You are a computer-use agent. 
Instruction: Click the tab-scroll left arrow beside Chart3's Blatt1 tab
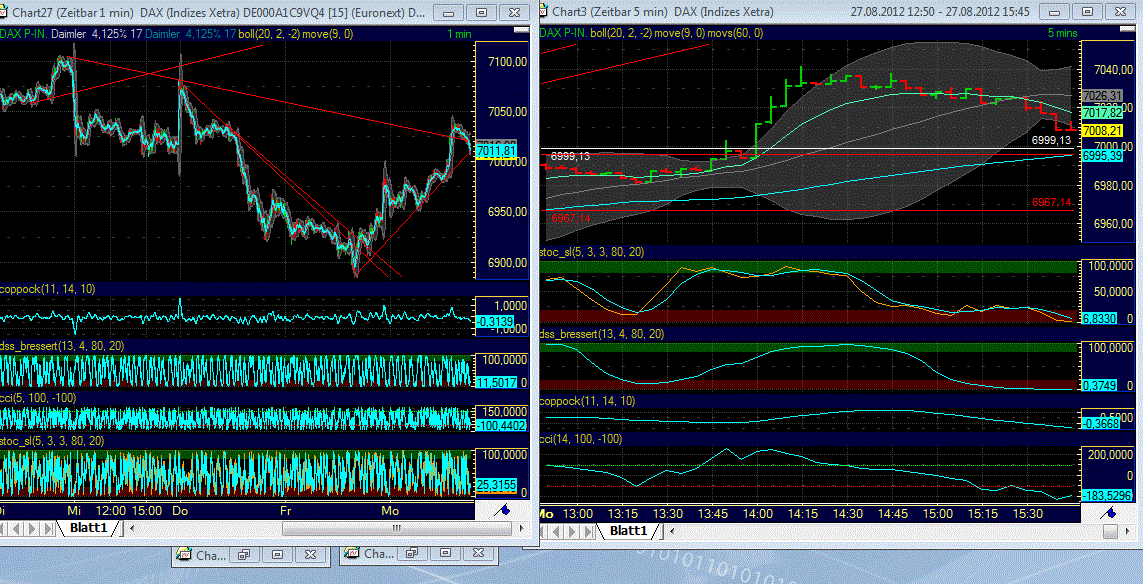[671, 531]
